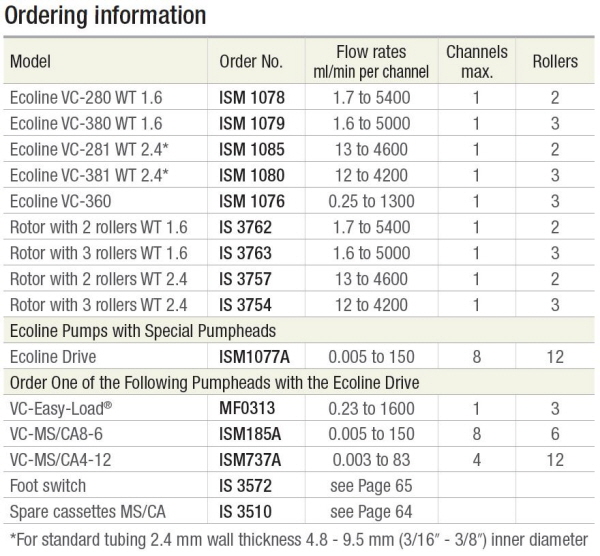The image size is (600, 556).
Task: Select order number MF0313
Action: pyautogui.click(x=247, y=408)
